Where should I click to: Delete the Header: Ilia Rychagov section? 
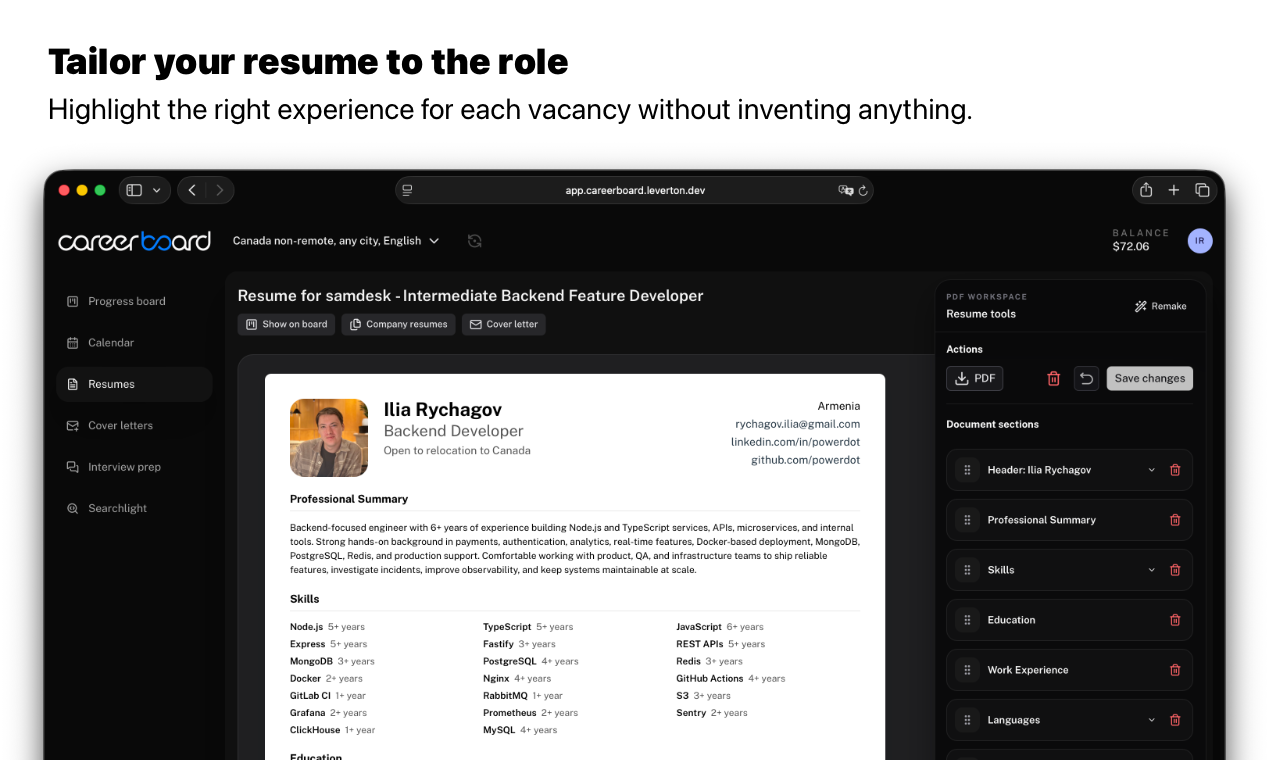pos(1175,470)
